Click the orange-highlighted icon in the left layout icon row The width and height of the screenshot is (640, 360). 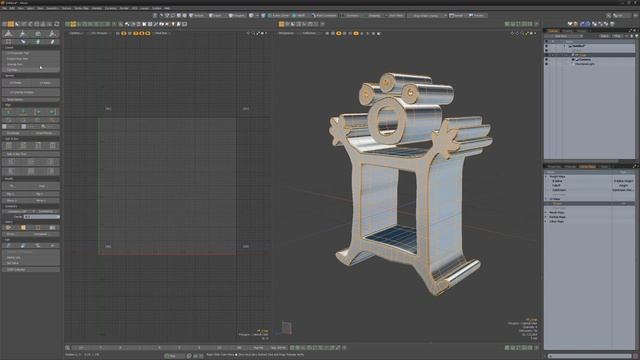tap(11, 24)
